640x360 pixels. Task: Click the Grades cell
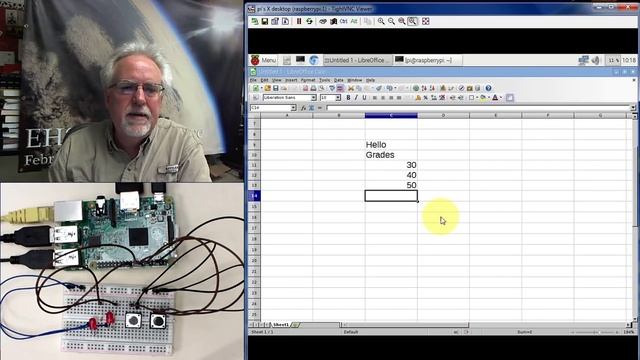click(x=391, y=155)
